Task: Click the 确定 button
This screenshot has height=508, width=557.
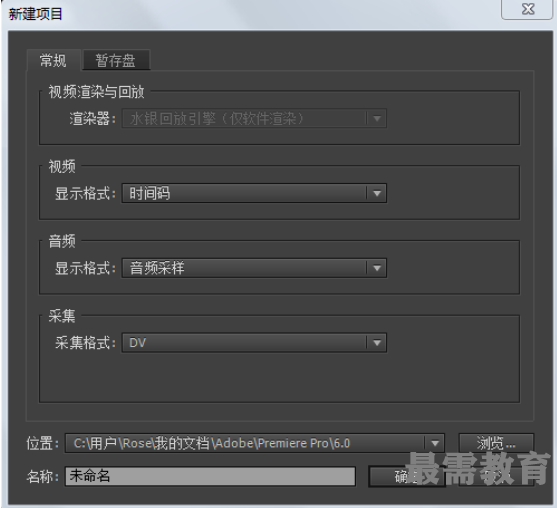Action: click(x=407, y=477)
